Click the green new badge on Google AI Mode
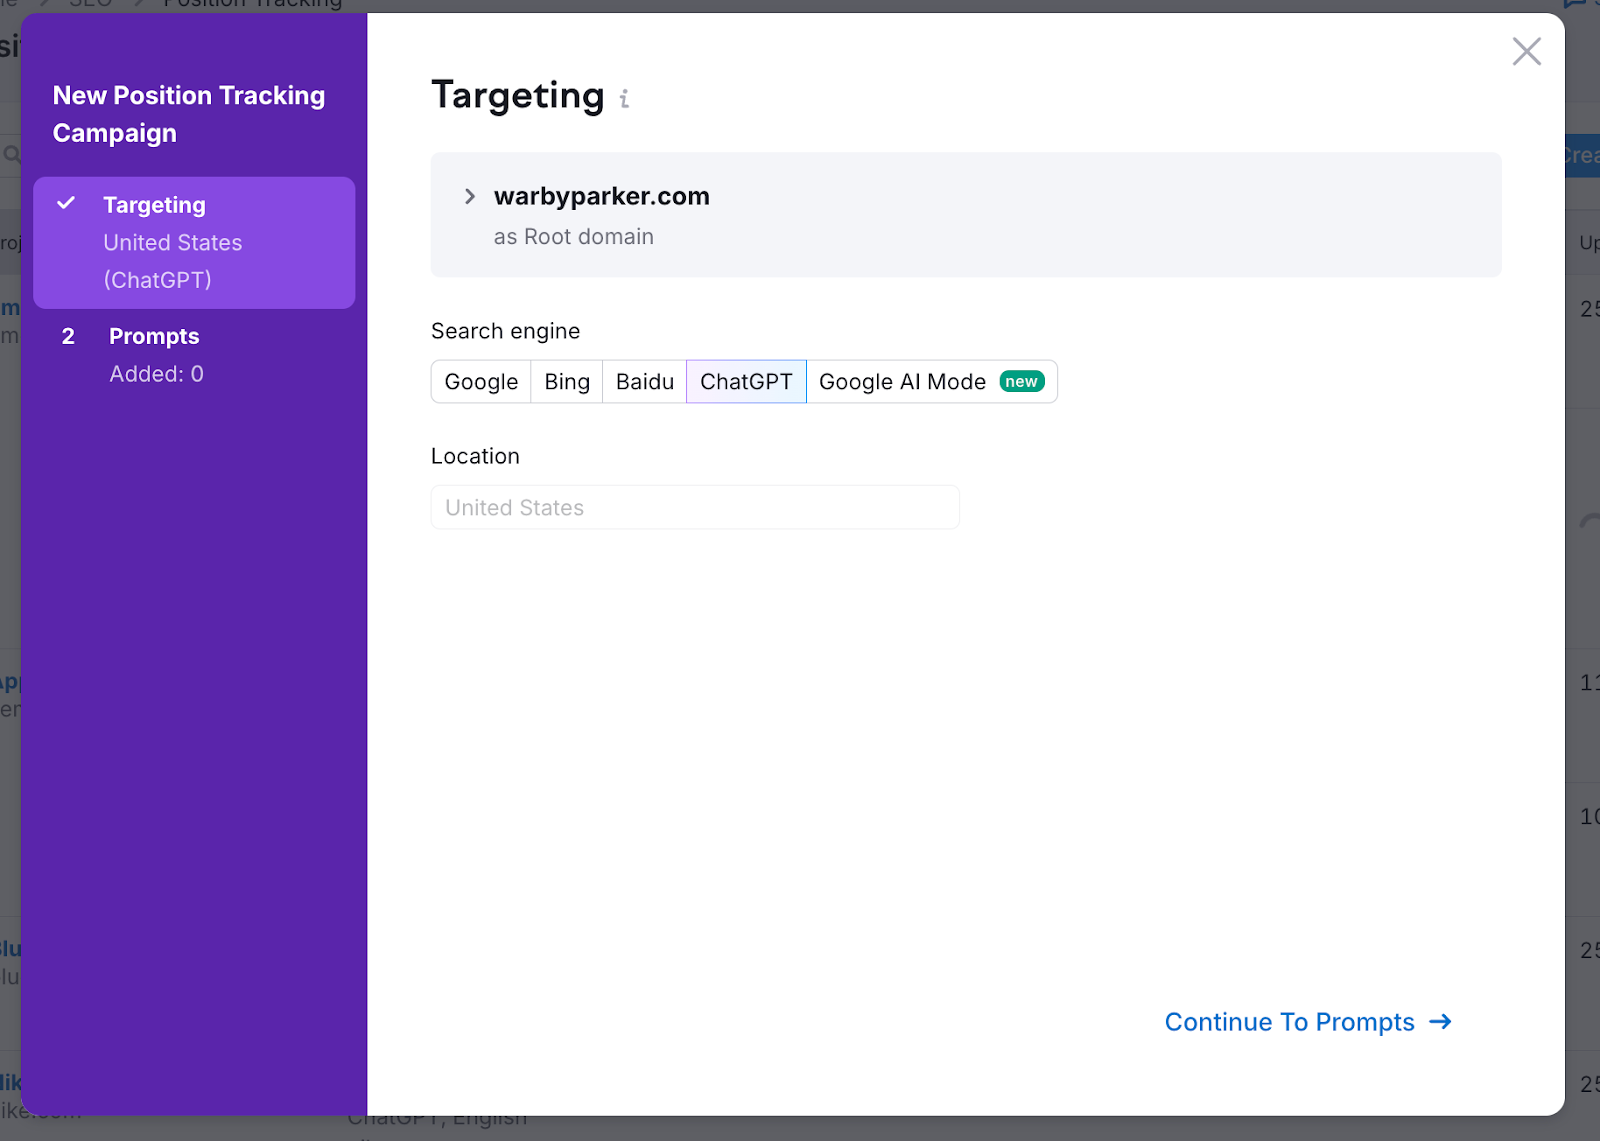1600x1141 pixels. [1021, 381]
